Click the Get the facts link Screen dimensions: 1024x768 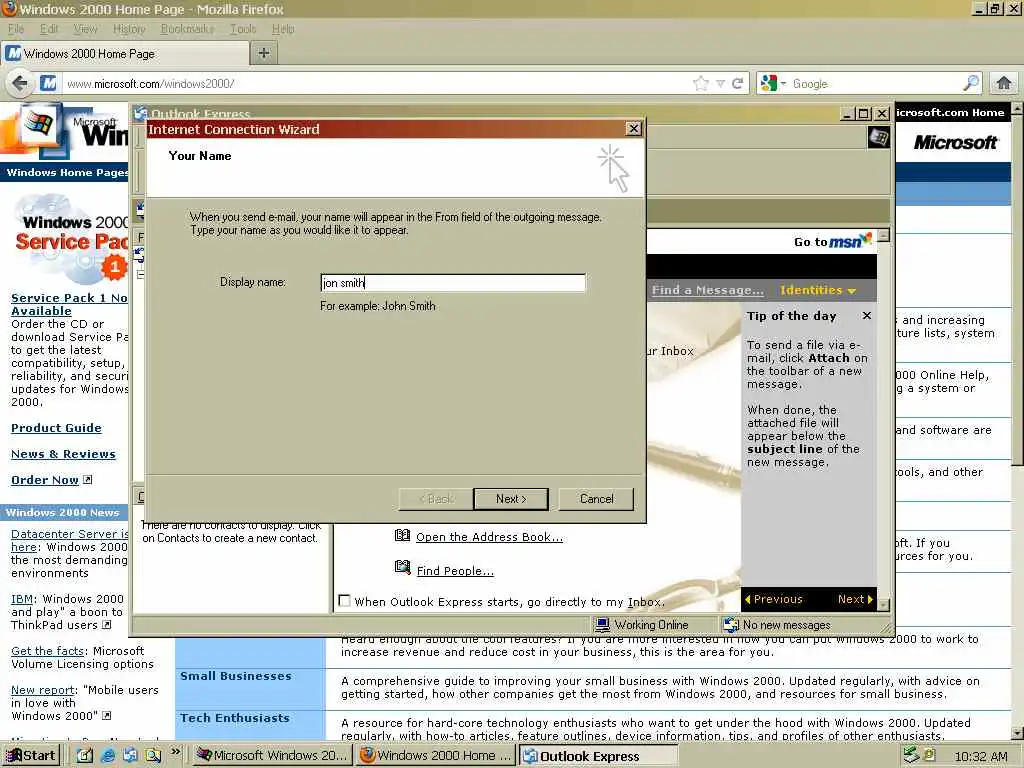coord(48,650)
